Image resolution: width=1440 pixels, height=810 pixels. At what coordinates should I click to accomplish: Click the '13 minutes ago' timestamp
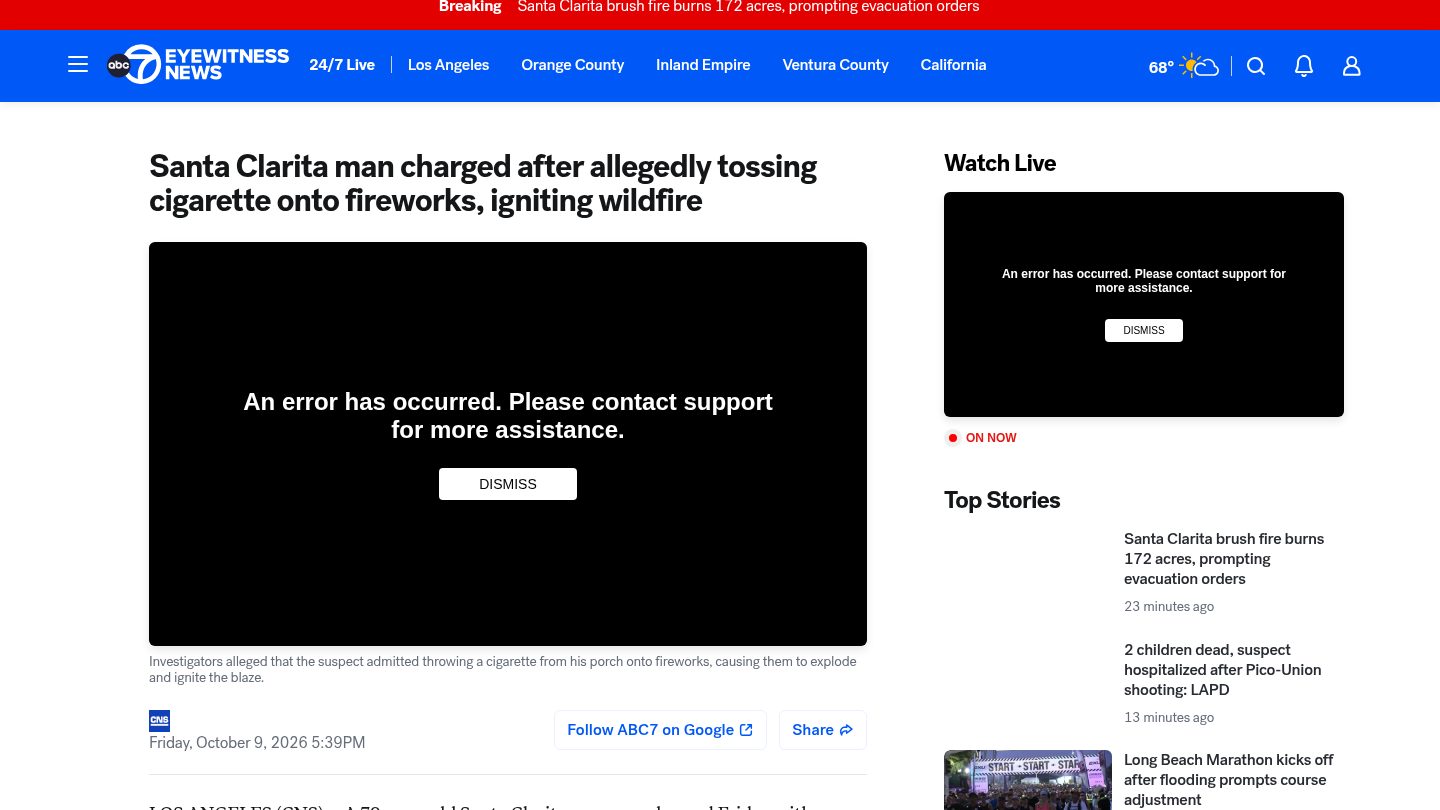1169,718
